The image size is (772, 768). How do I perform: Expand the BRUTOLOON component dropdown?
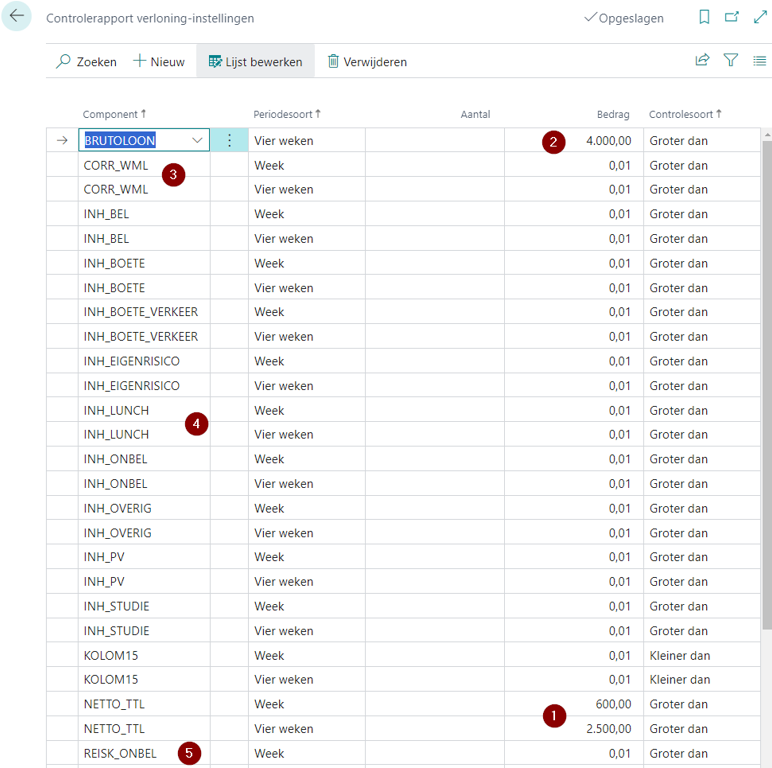click(197, 141)
